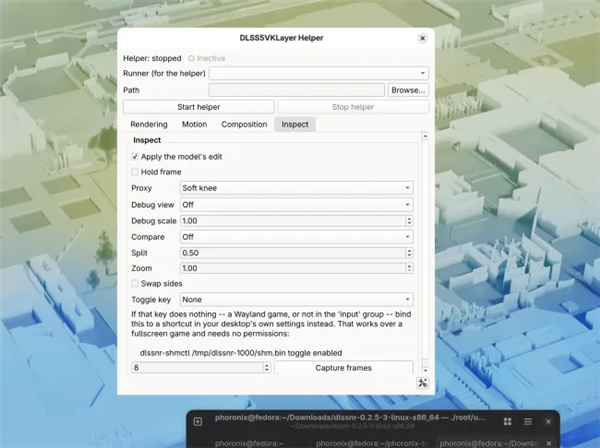Click the scroll up arrow in Inspect panel
The height and width of the screenshot is (448, 600).
click(425, 136)
